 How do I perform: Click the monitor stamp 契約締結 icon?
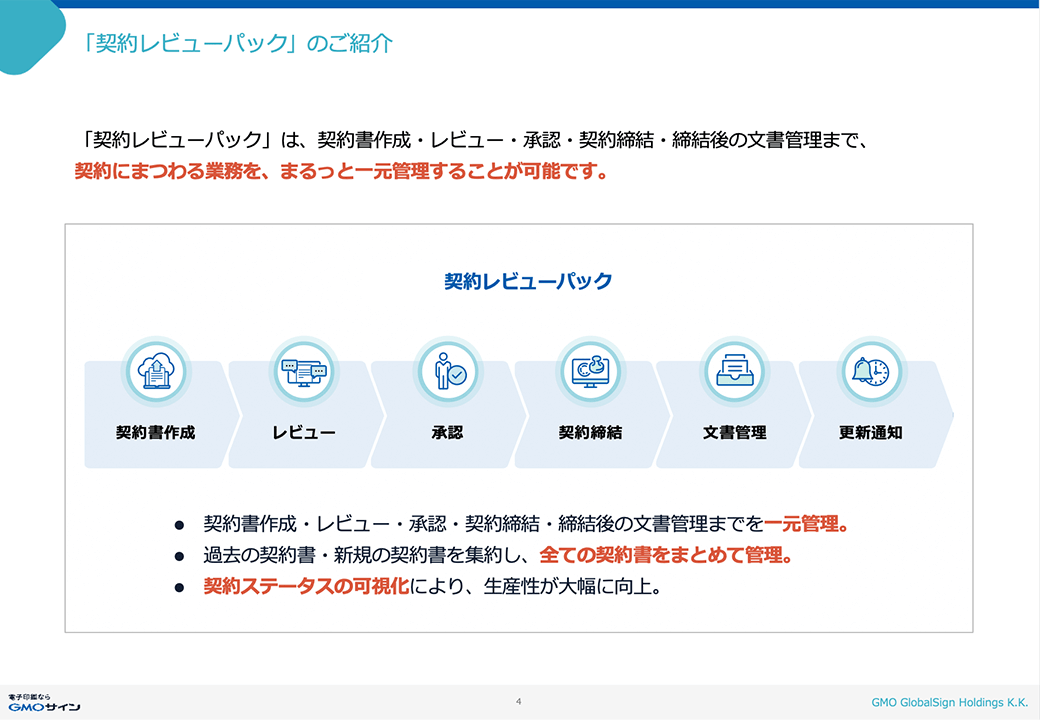[590, 371]
